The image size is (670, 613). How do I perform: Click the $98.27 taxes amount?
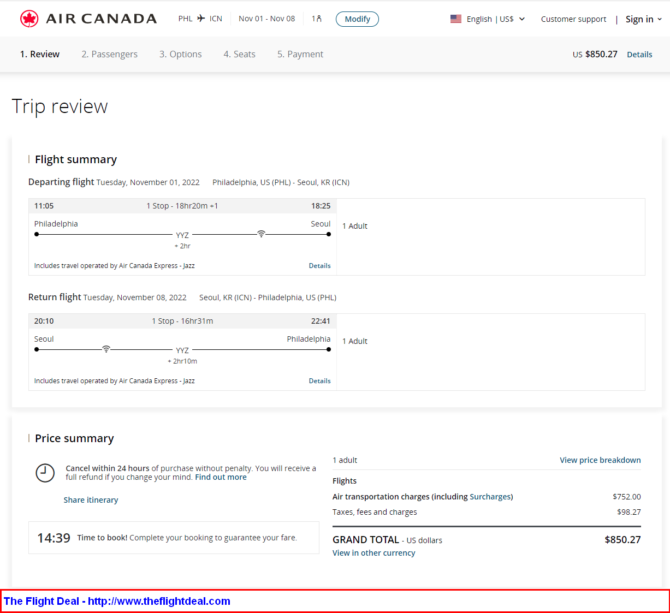tap(629, 512)
